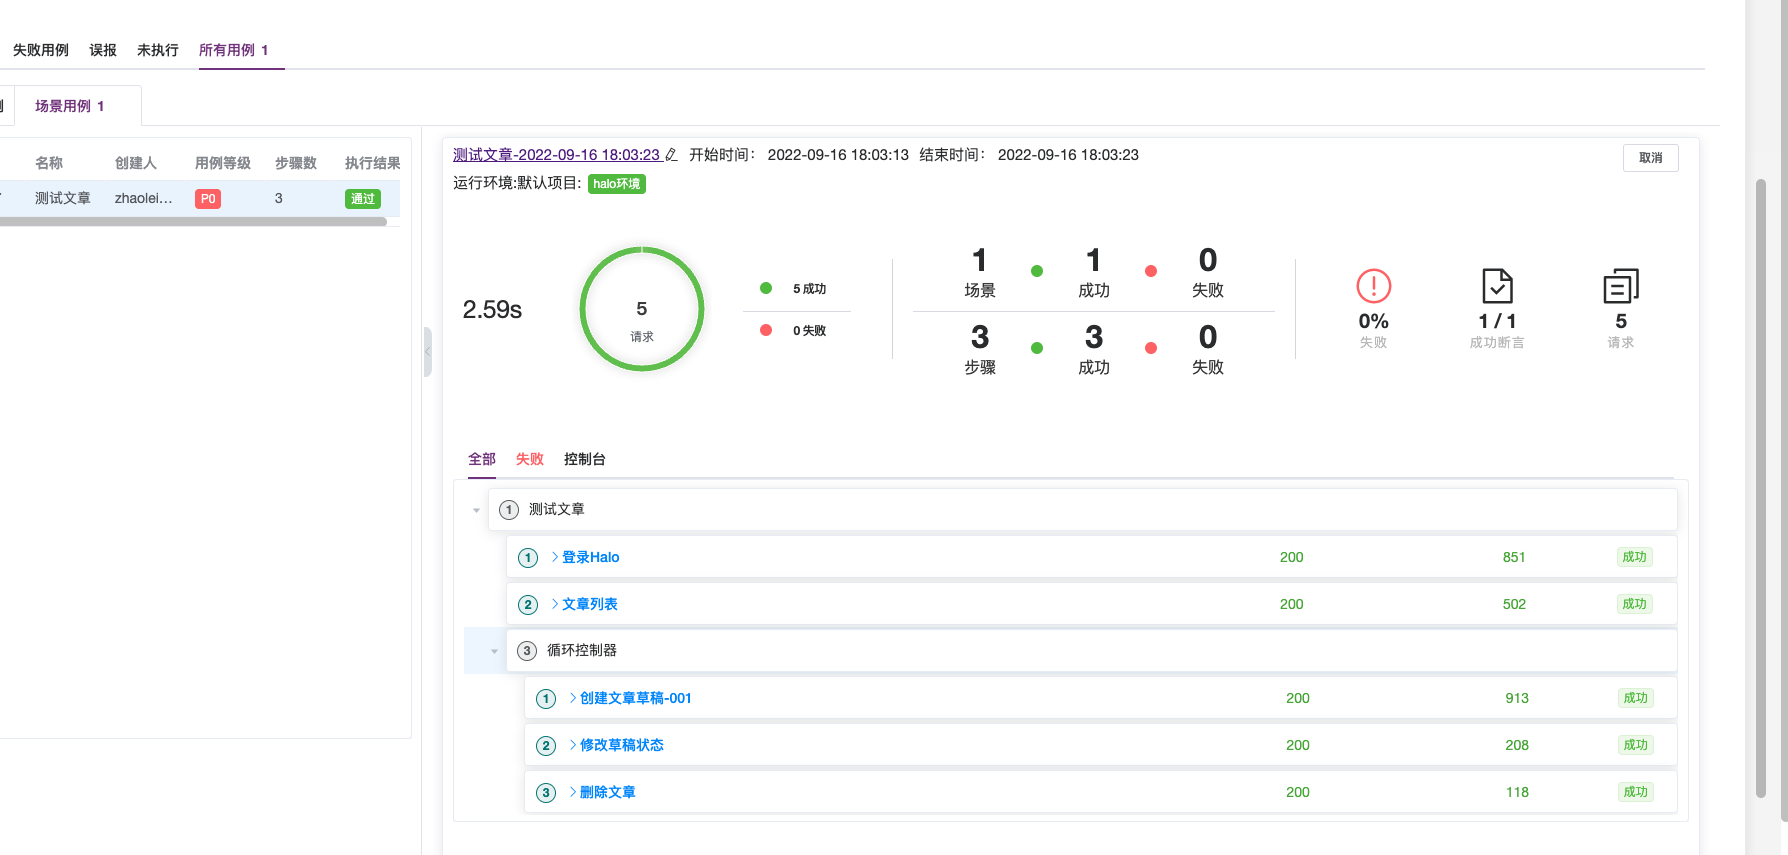1788x855 pixels.
Task: Click response time 208 of 修改草稿状态
Action: coord(1517,745)
